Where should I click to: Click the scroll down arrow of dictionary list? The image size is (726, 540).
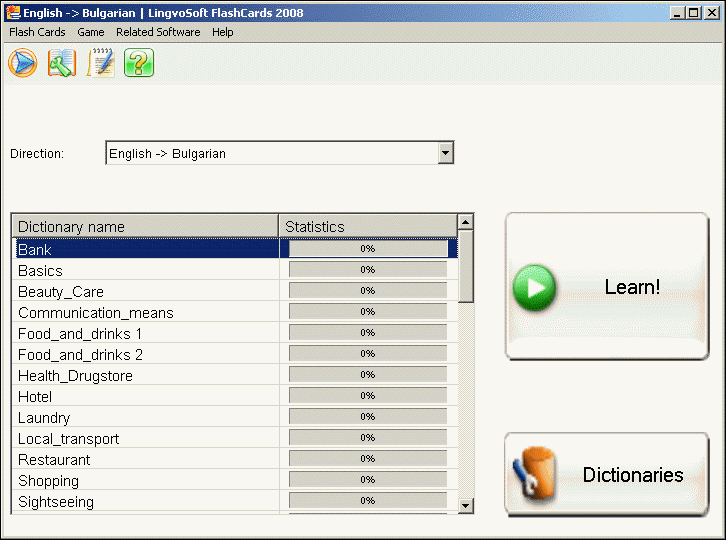click(465, 505)
